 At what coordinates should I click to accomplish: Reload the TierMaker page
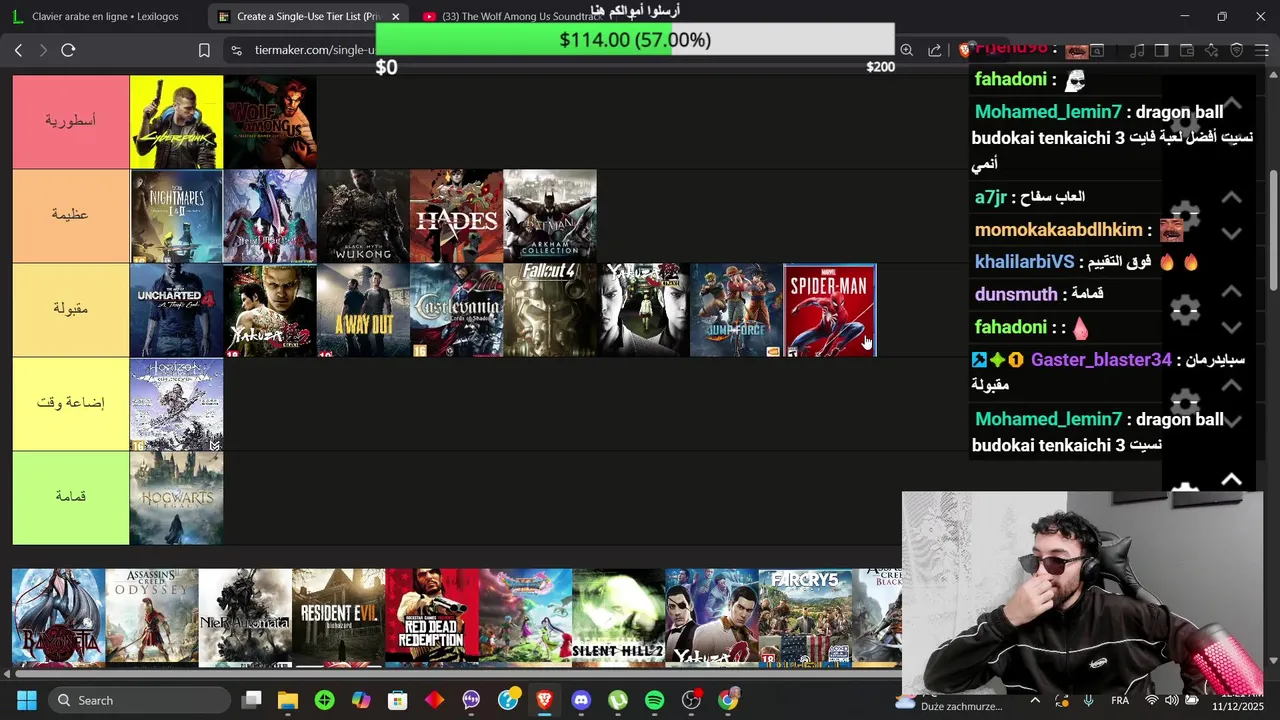point(68,50)
